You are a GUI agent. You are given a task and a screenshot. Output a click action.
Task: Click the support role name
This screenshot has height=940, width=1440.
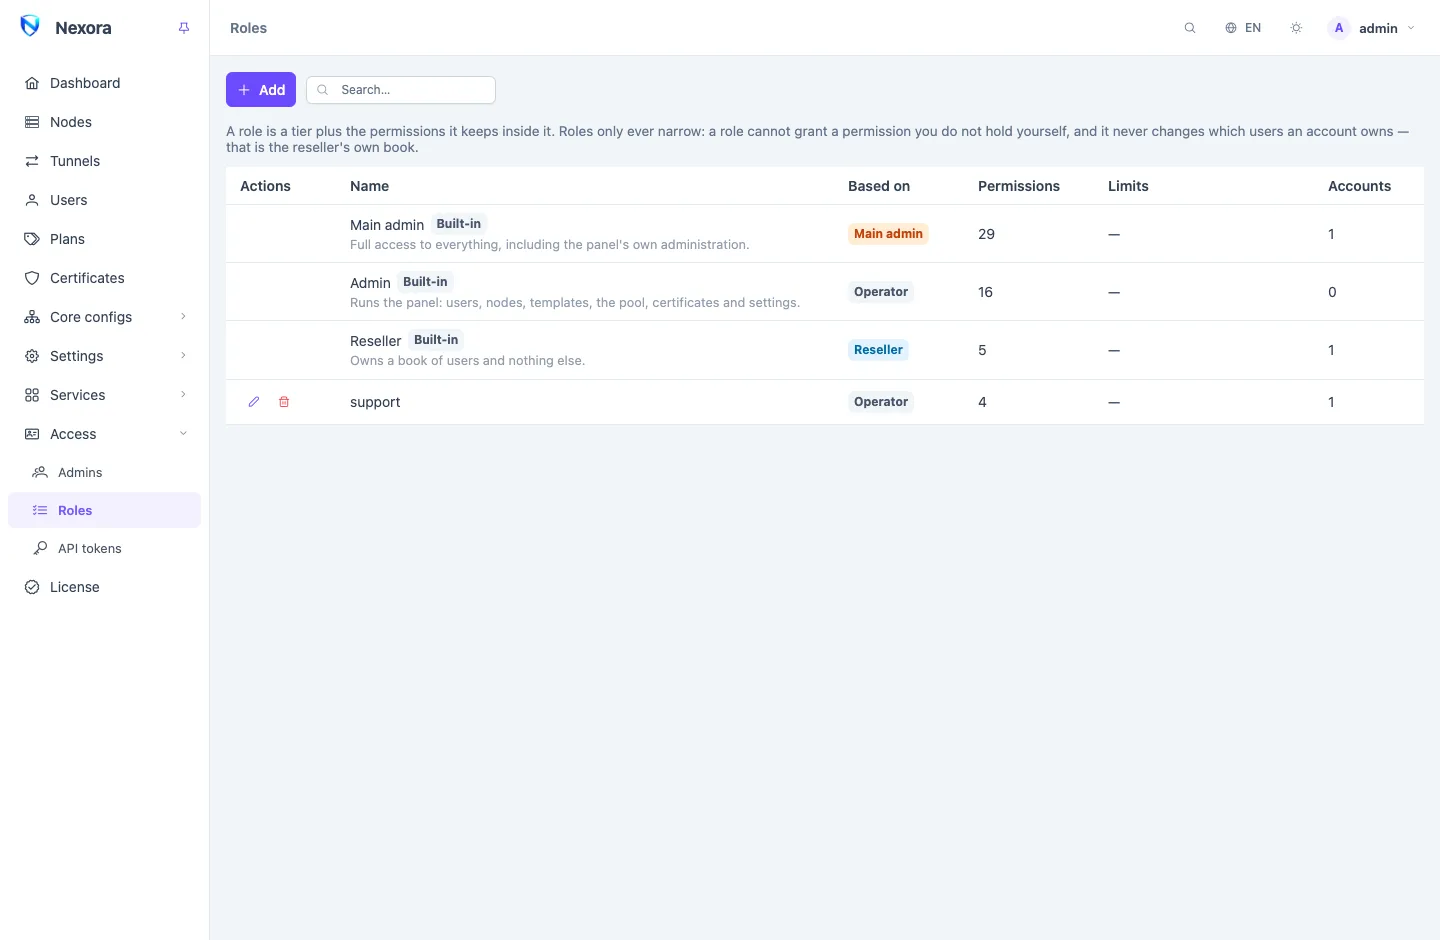click(375, 402)
